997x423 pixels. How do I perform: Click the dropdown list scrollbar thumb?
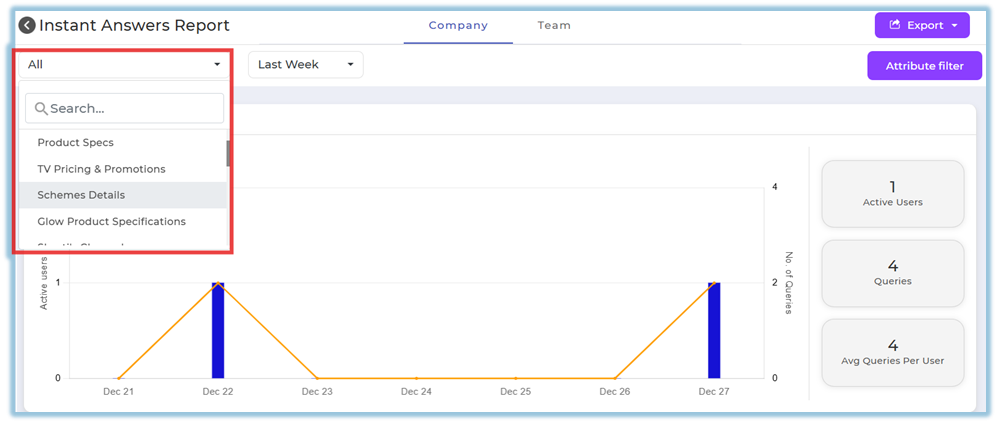pyautogui.click(x=228, y=153)
